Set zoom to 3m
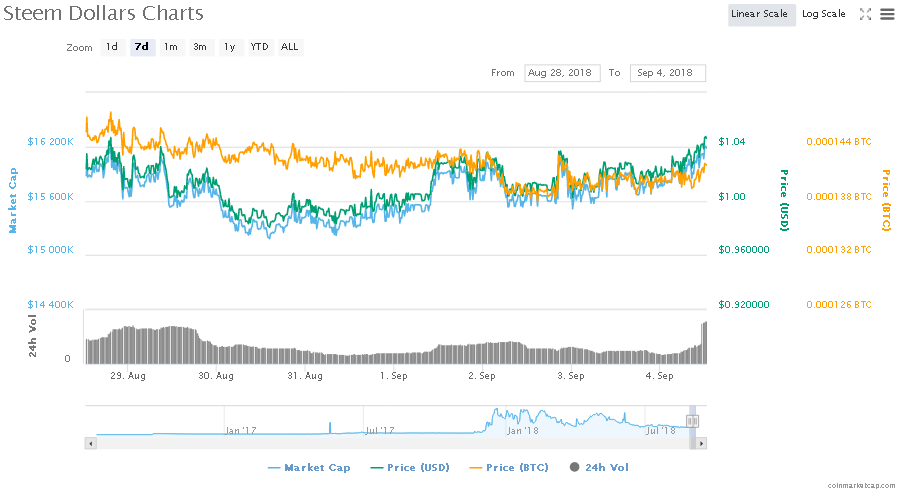Screen dimensions: 898x493 click(200, 47)
